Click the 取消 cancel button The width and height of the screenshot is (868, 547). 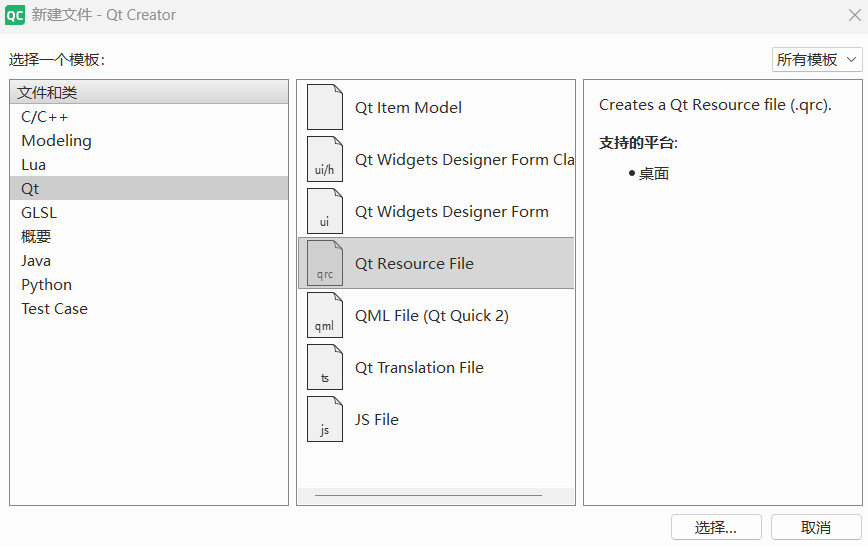tap(816, 528)
